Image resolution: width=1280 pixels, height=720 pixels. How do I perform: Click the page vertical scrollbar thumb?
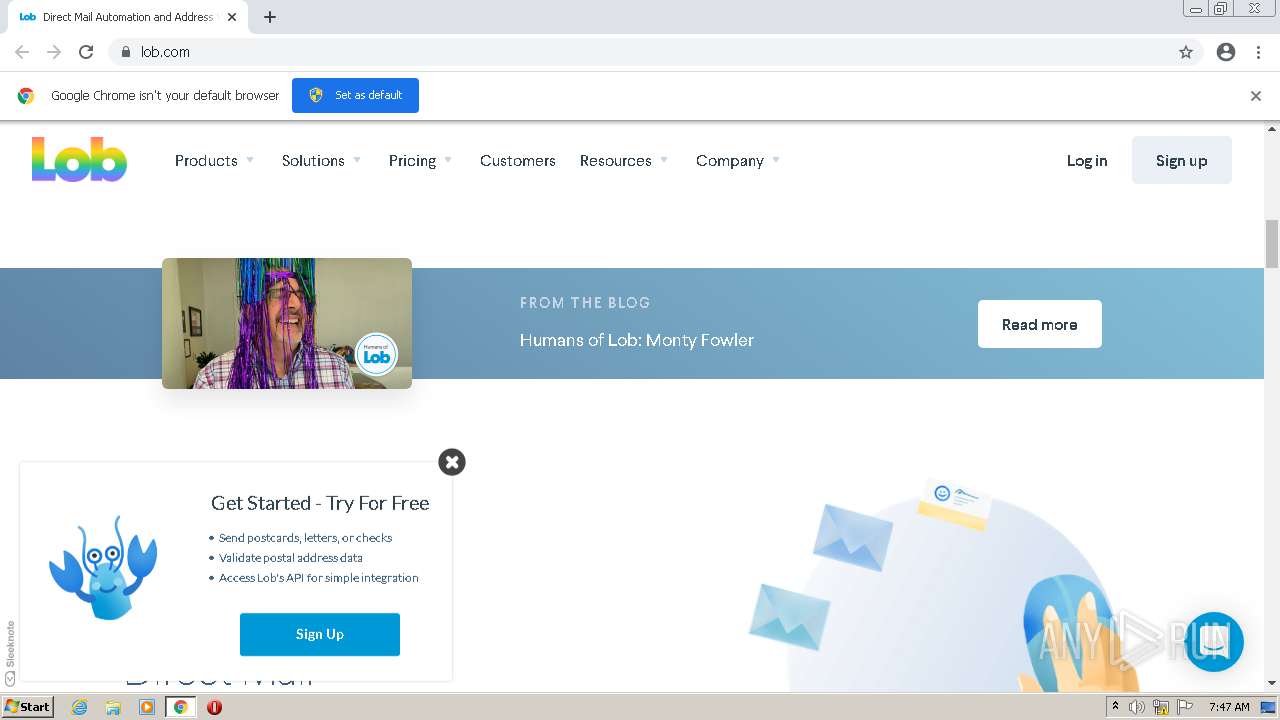pos(1272,243)
